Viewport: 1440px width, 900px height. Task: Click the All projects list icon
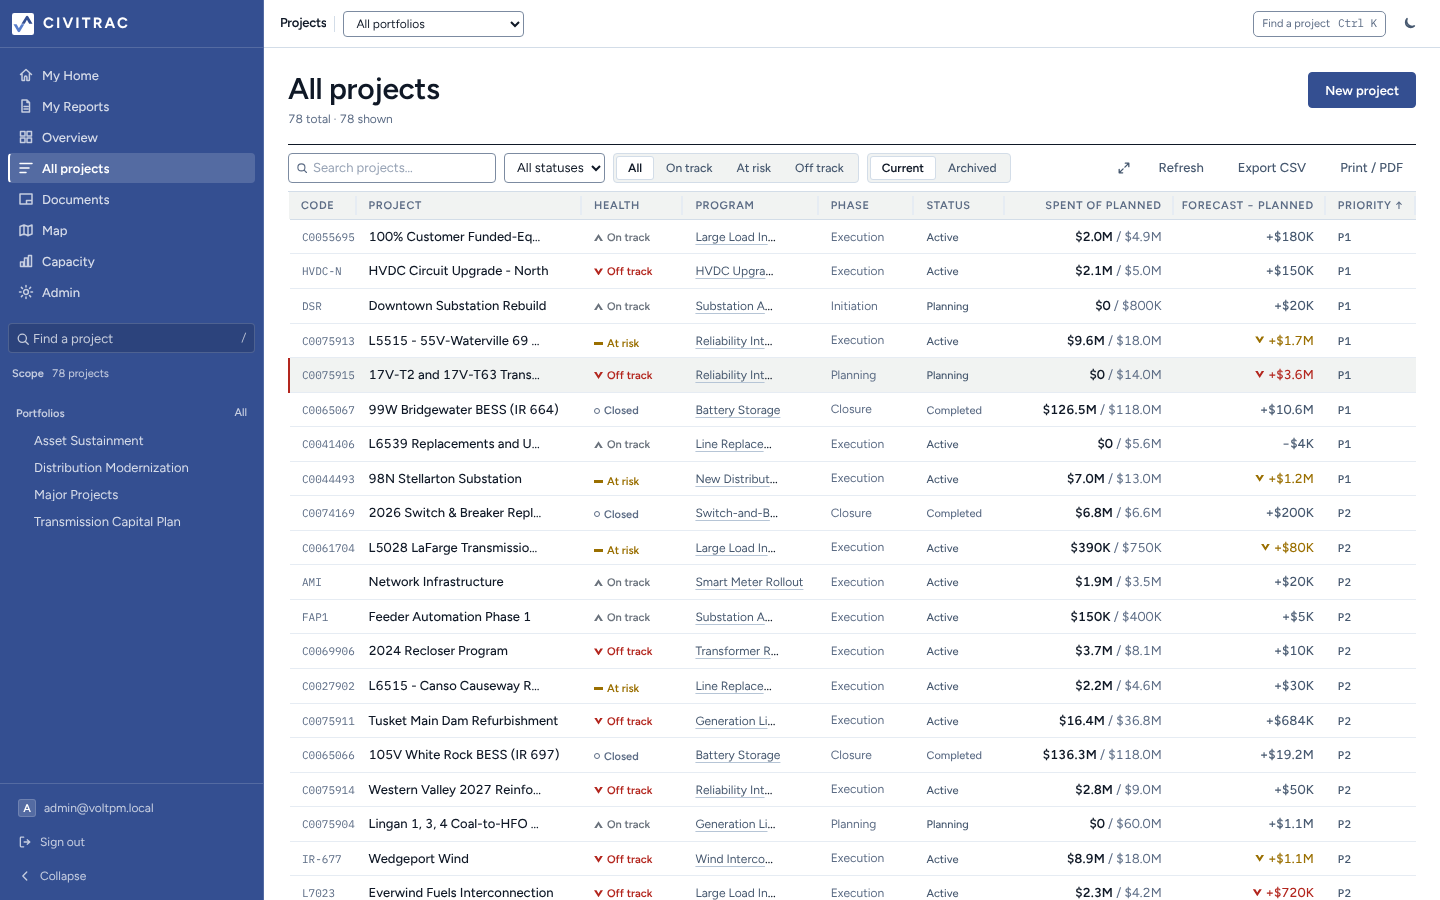tap(26, 168)
